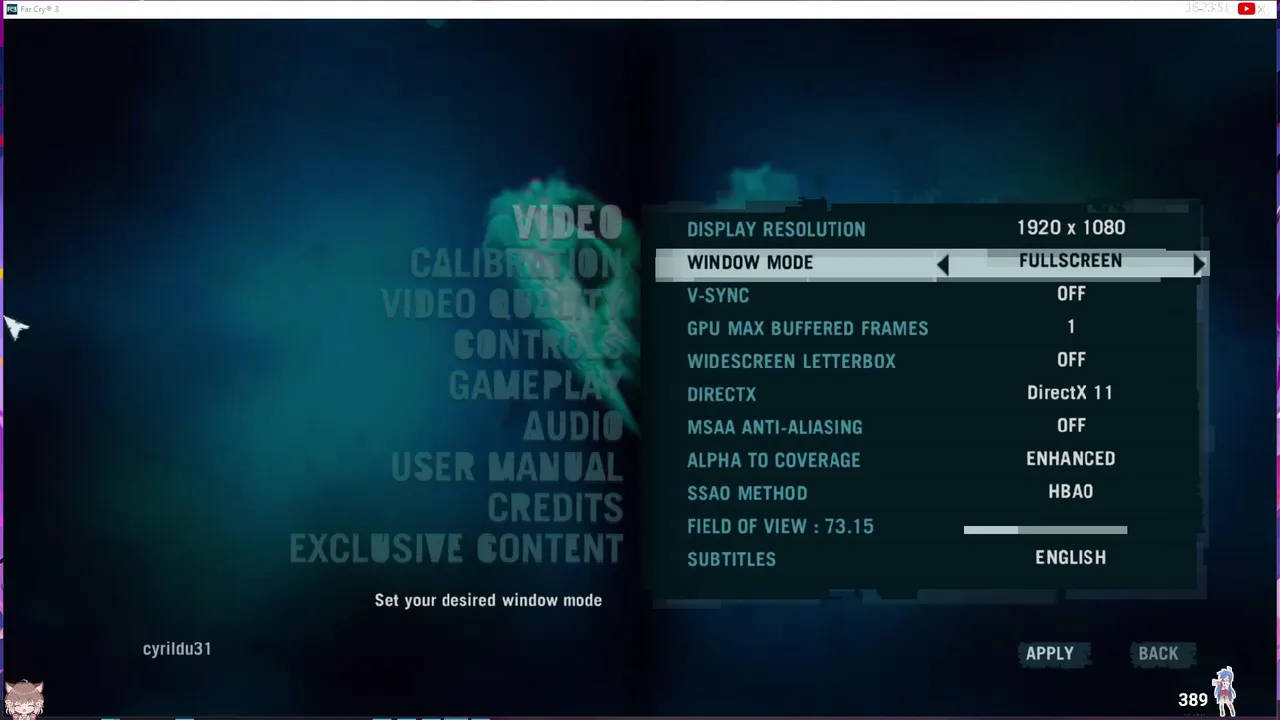The height and width of the screenshot is (720, 1280).
Task: Click the Far Cry 3 title bar icon
Action: pyautogui.click(x=11, y=9)
